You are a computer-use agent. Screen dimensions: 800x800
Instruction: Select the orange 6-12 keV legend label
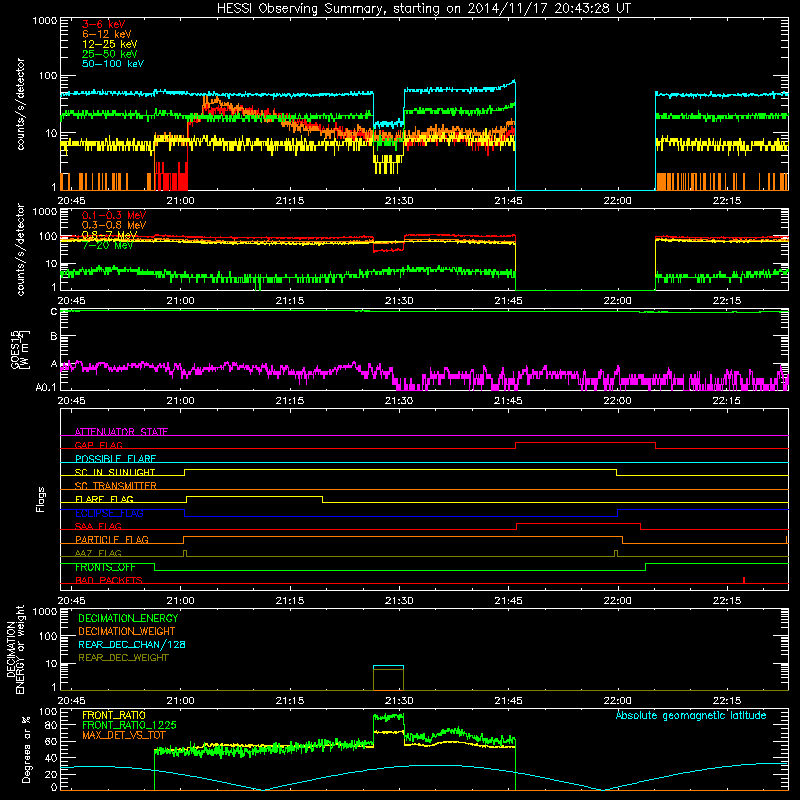(107, 34)
